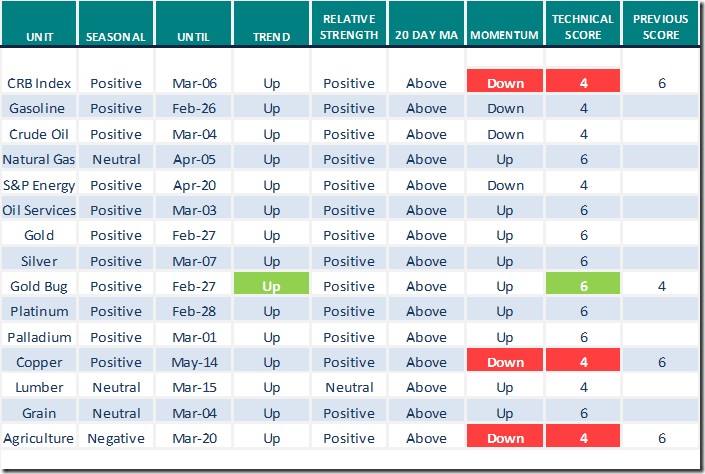Click the Apr-20 until date cell
The image size is (705, 474).
(x=194, y=185)
